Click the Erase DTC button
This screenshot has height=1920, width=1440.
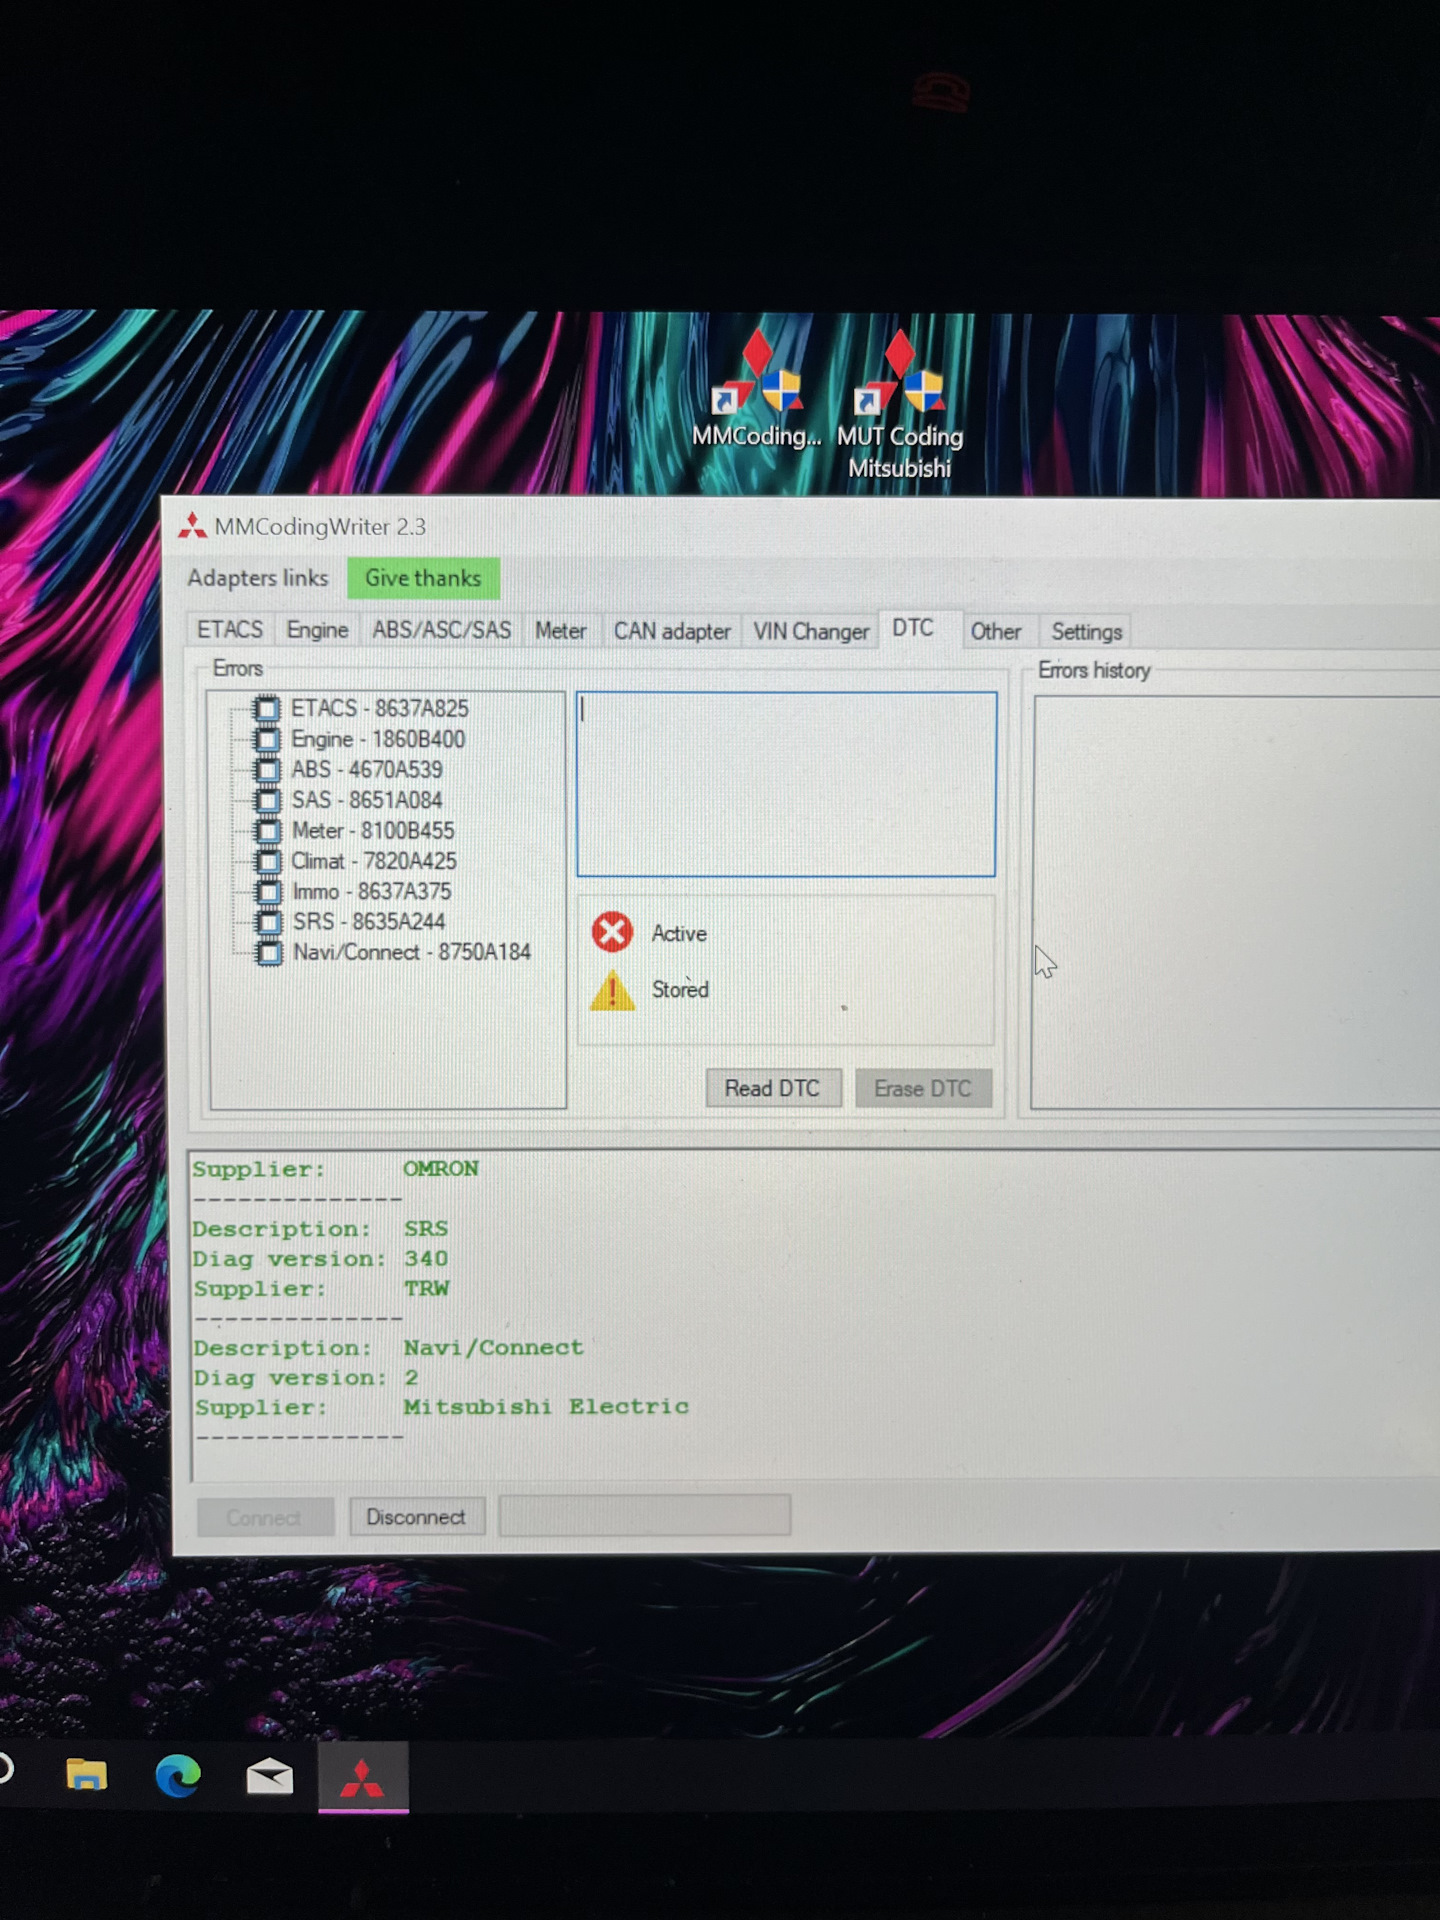click(923, 1089)
